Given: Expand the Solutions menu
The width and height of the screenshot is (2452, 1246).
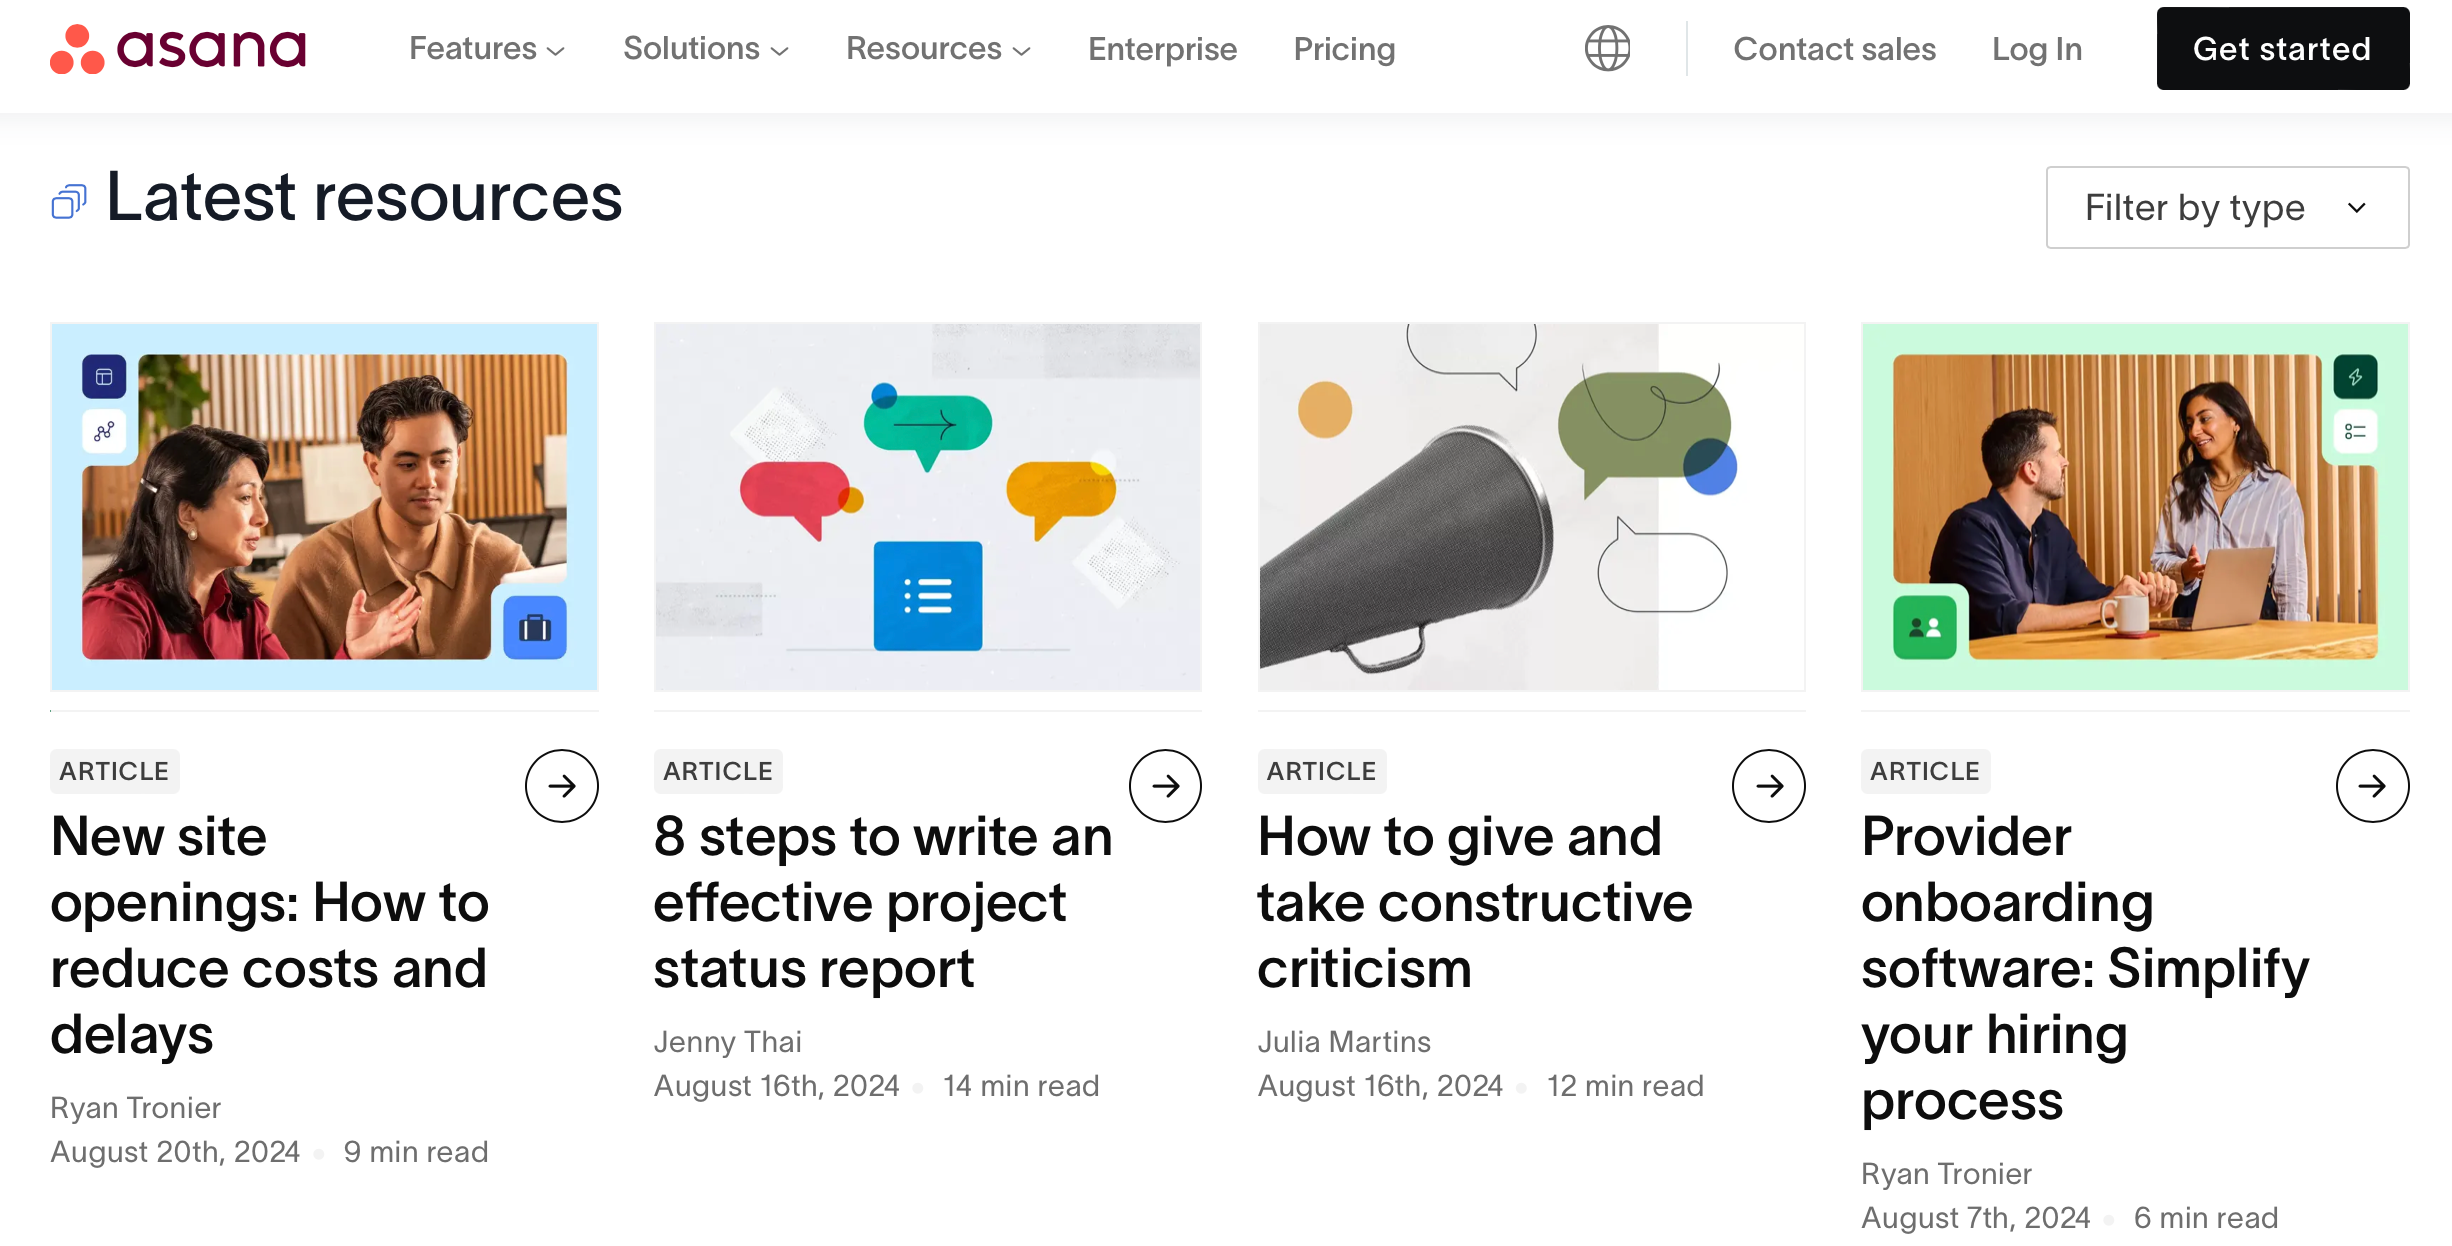Looking at the screenshot, I should coord(705,49).
